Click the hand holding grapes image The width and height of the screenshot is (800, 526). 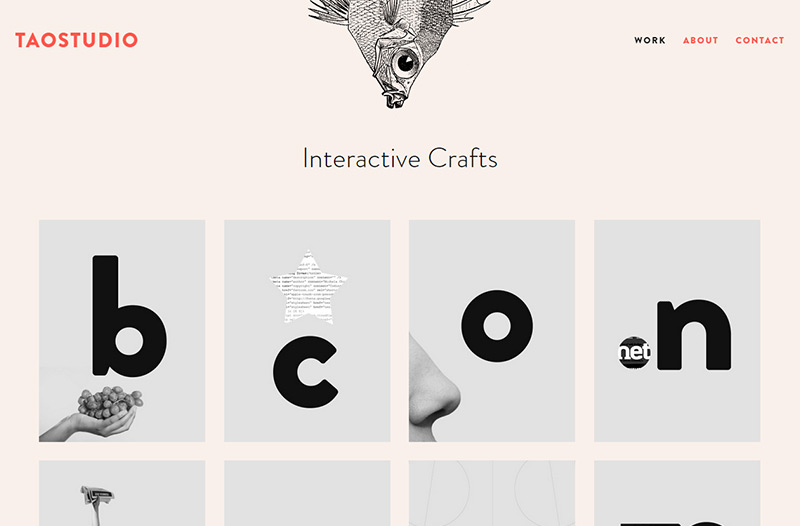point(92,413)
